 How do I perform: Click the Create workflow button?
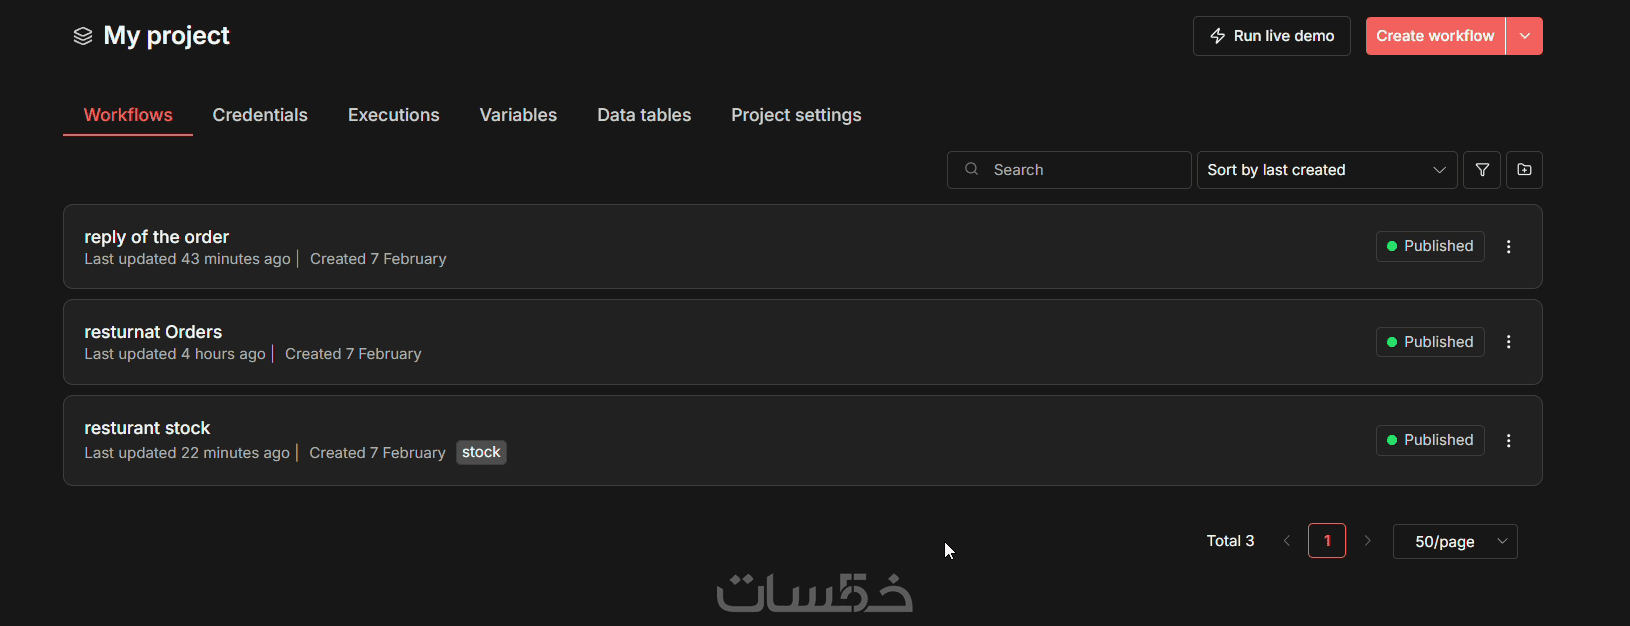1435,36
